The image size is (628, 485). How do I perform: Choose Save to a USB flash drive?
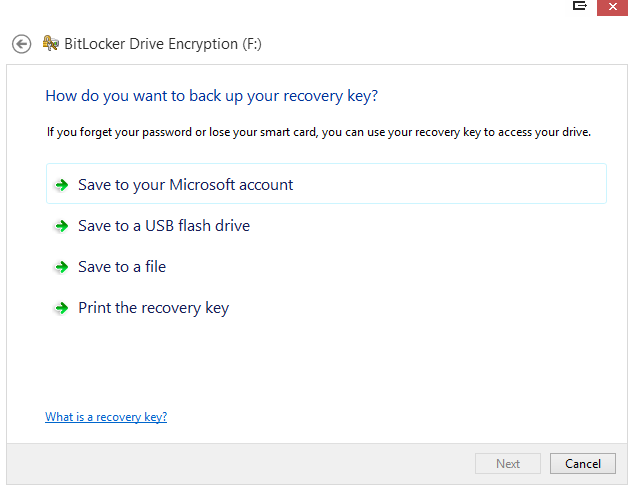164,226
